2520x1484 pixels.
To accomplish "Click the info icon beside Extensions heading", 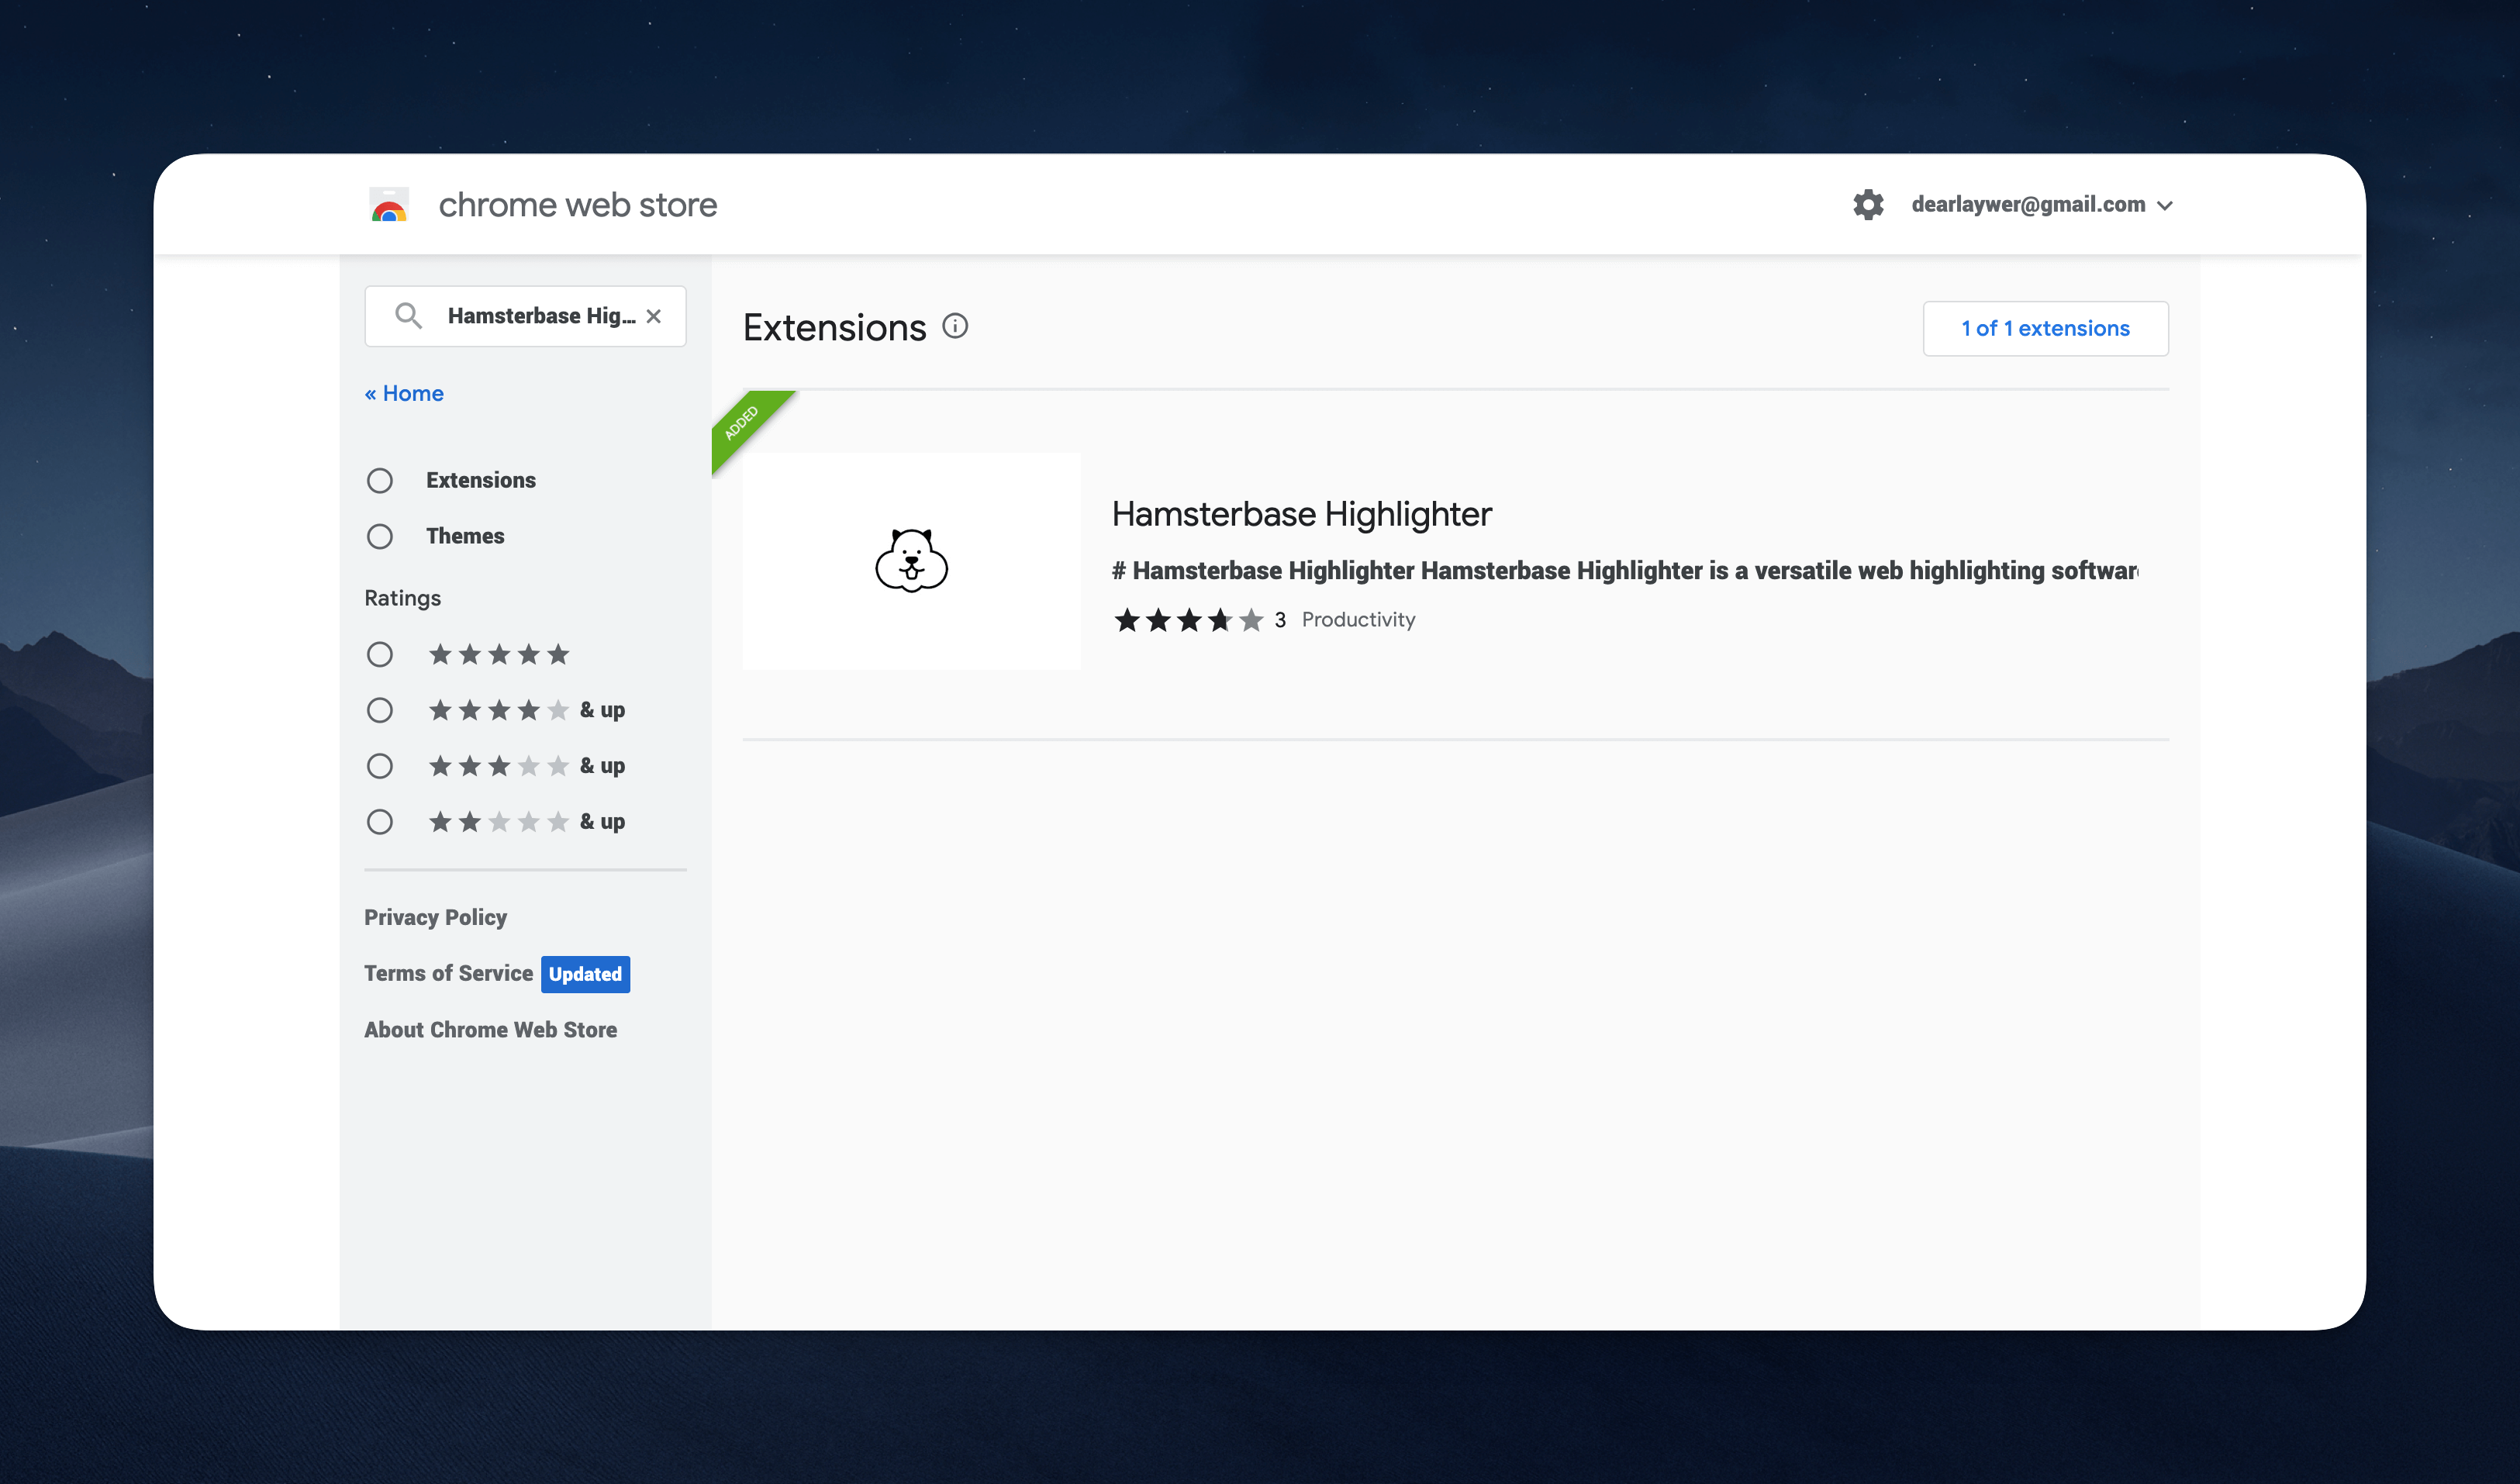I will 955,326.
